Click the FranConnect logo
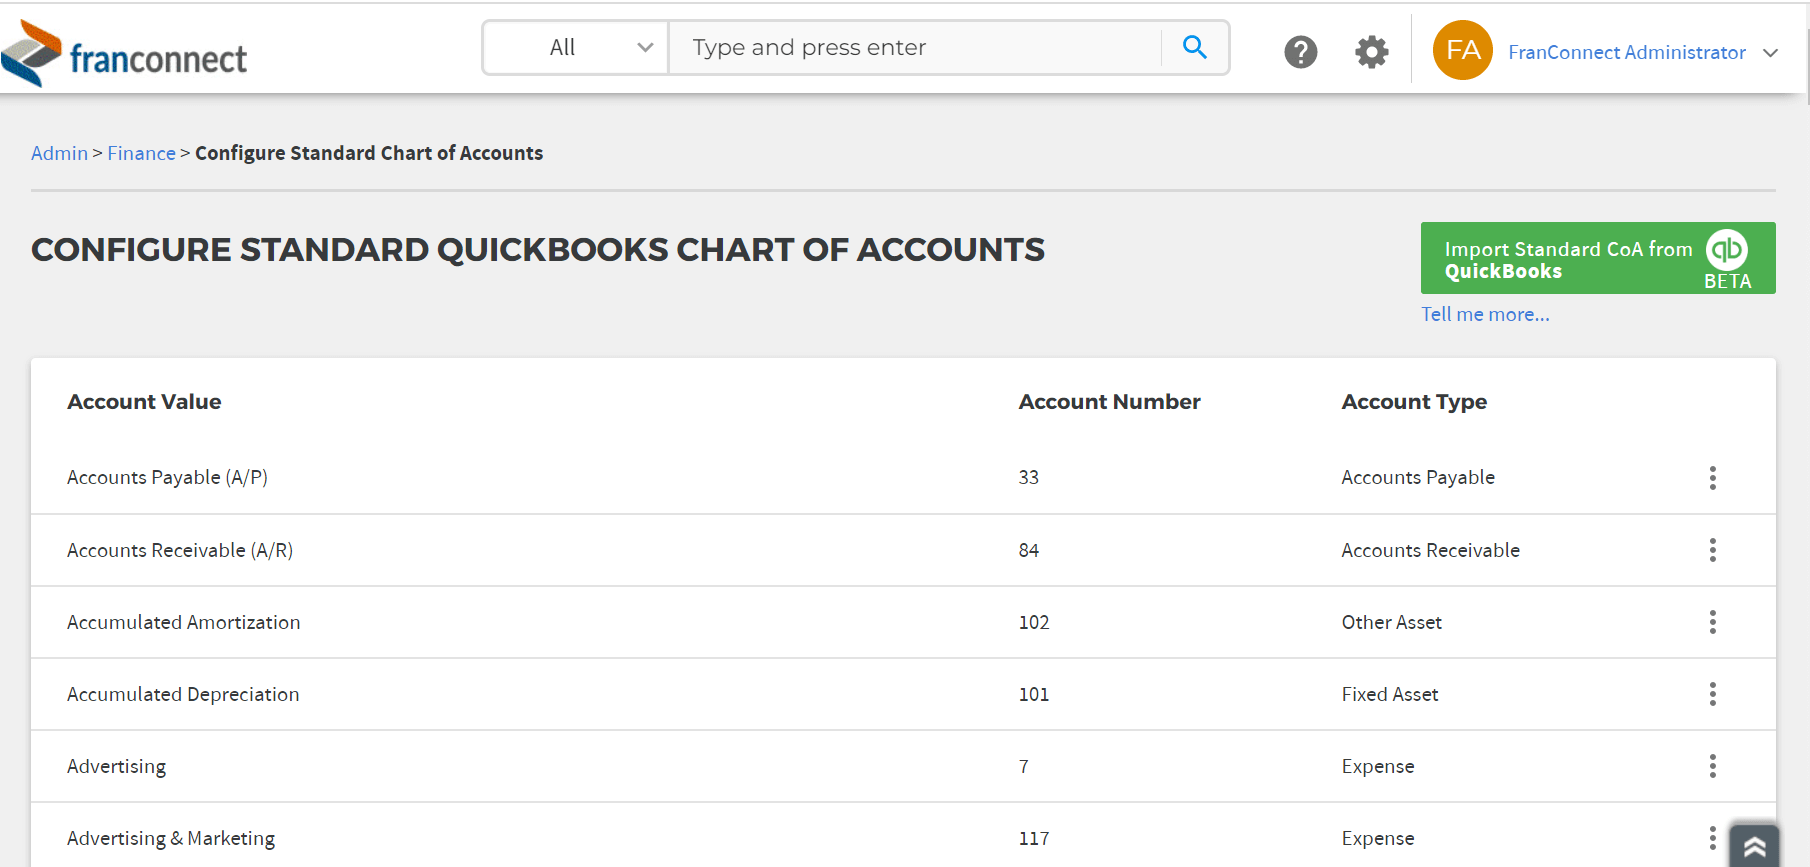 coord(124,53)
